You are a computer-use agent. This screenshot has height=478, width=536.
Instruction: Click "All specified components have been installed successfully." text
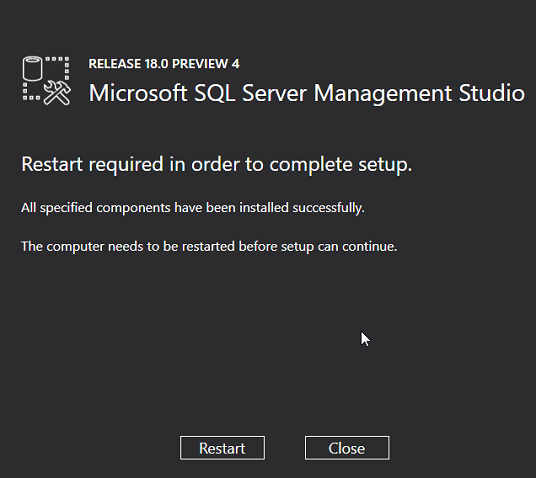click(193, 208)
